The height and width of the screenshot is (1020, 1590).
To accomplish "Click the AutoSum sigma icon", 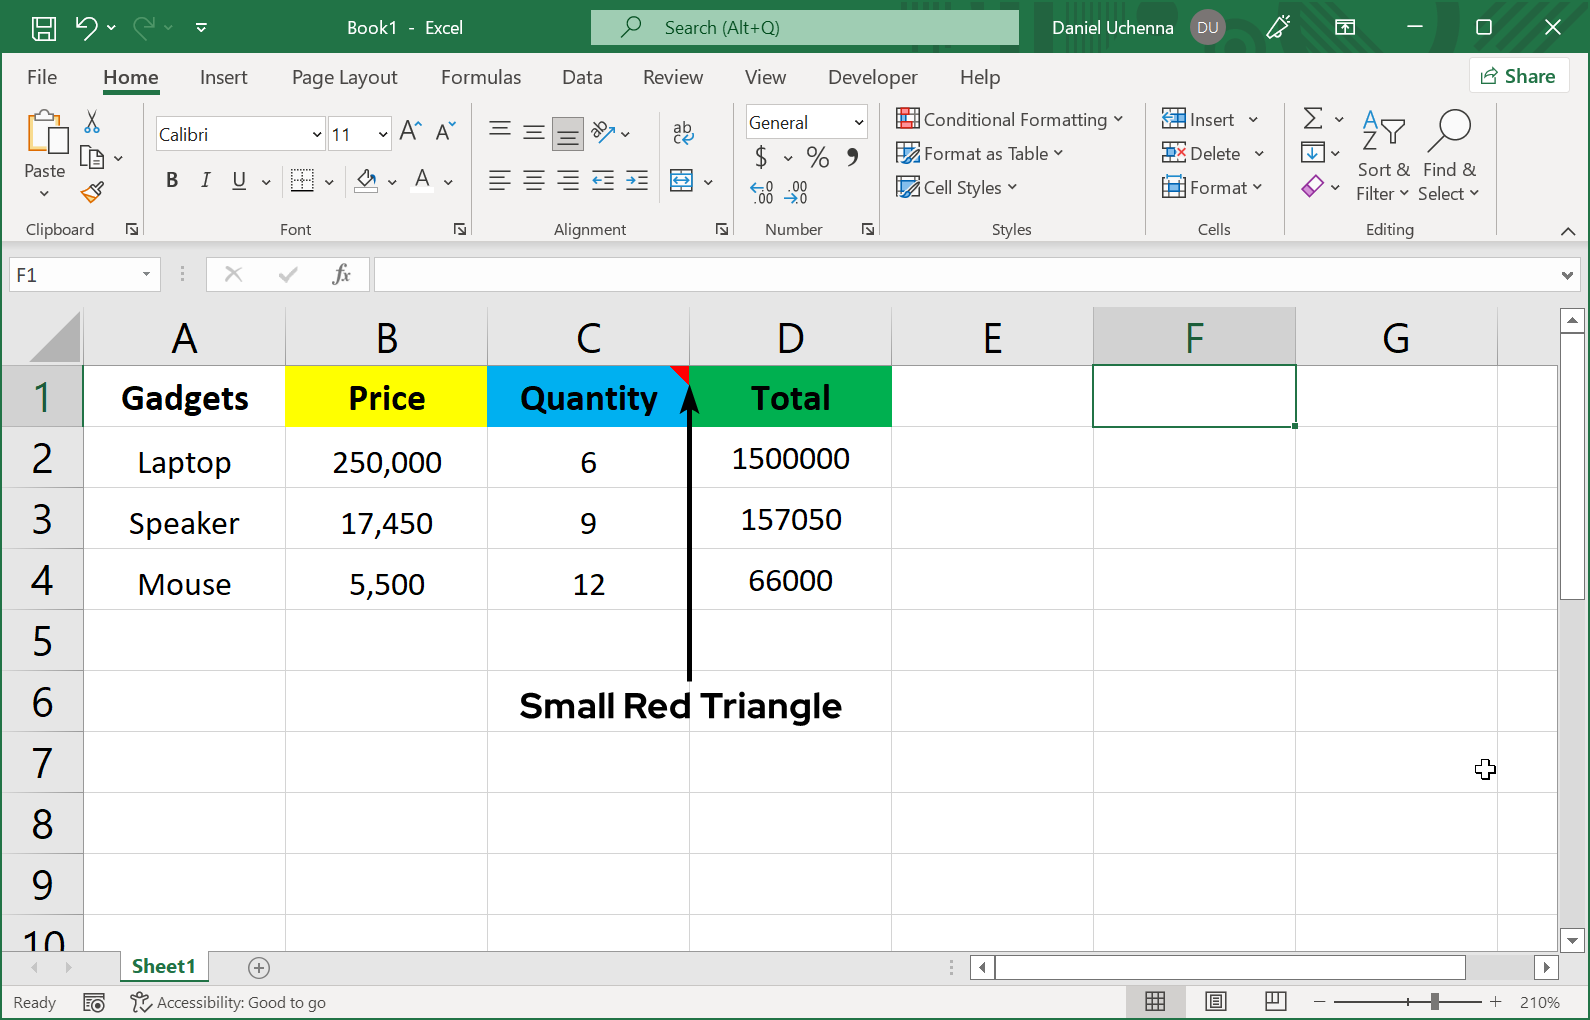I will pos(1313,119).
